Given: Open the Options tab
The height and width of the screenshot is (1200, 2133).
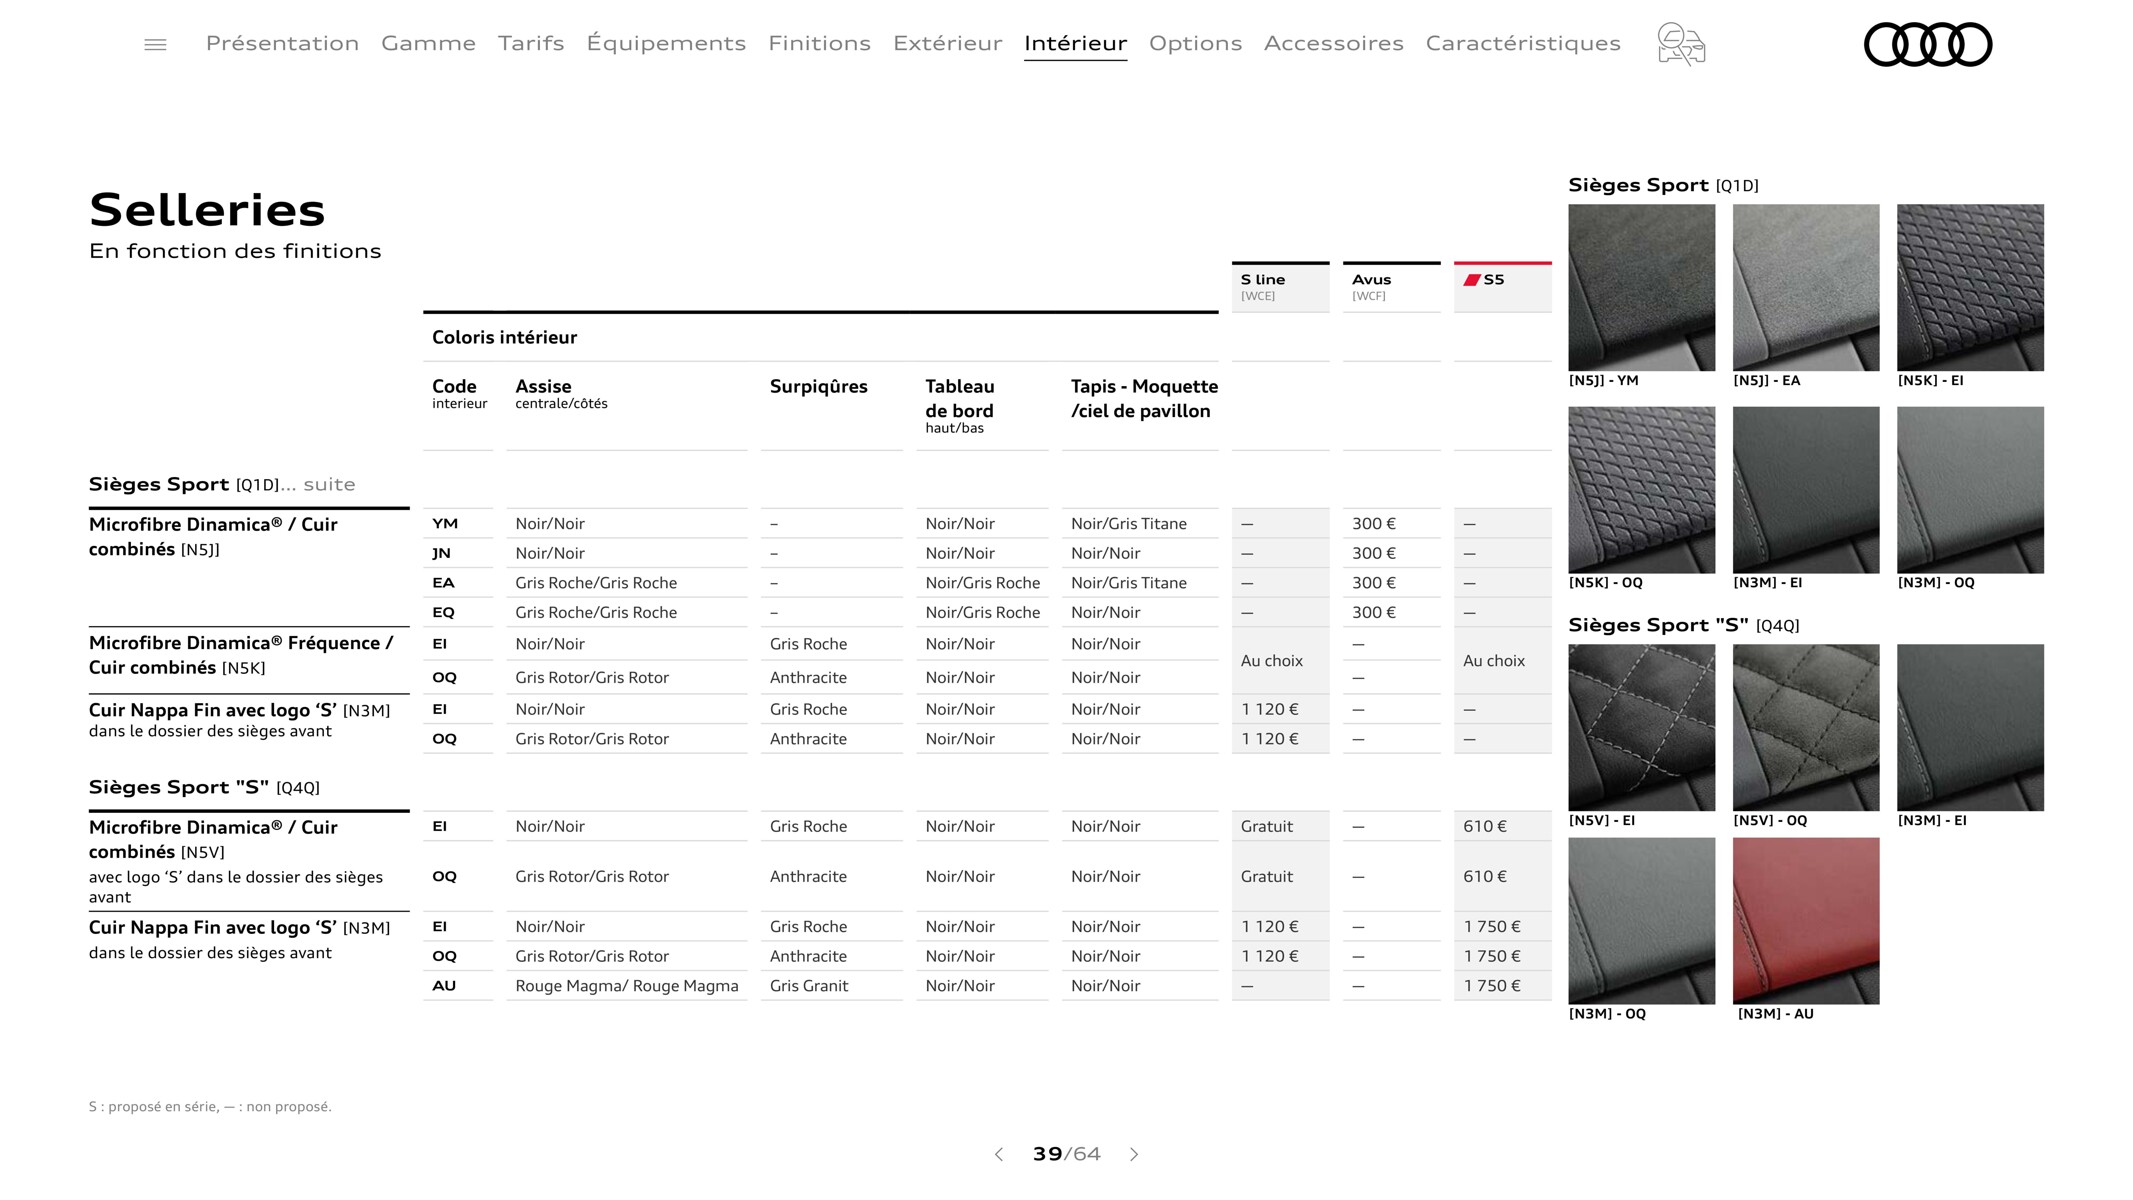Looking at the screenshot, I should coord(1195,43).
